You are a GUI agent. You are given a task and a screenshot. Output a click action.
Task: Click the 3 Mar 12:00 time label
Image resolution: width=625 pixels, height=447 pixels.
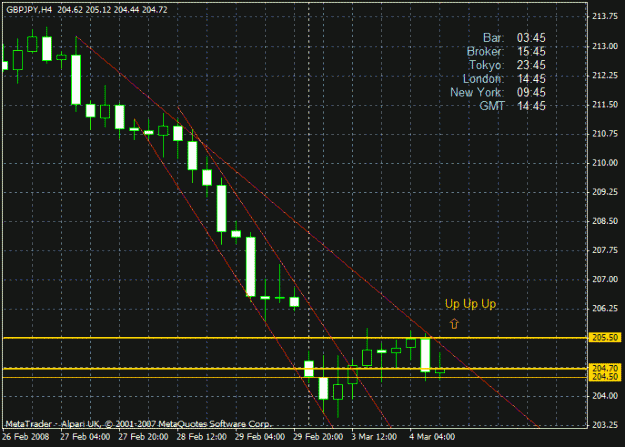[x=374, y=437]
